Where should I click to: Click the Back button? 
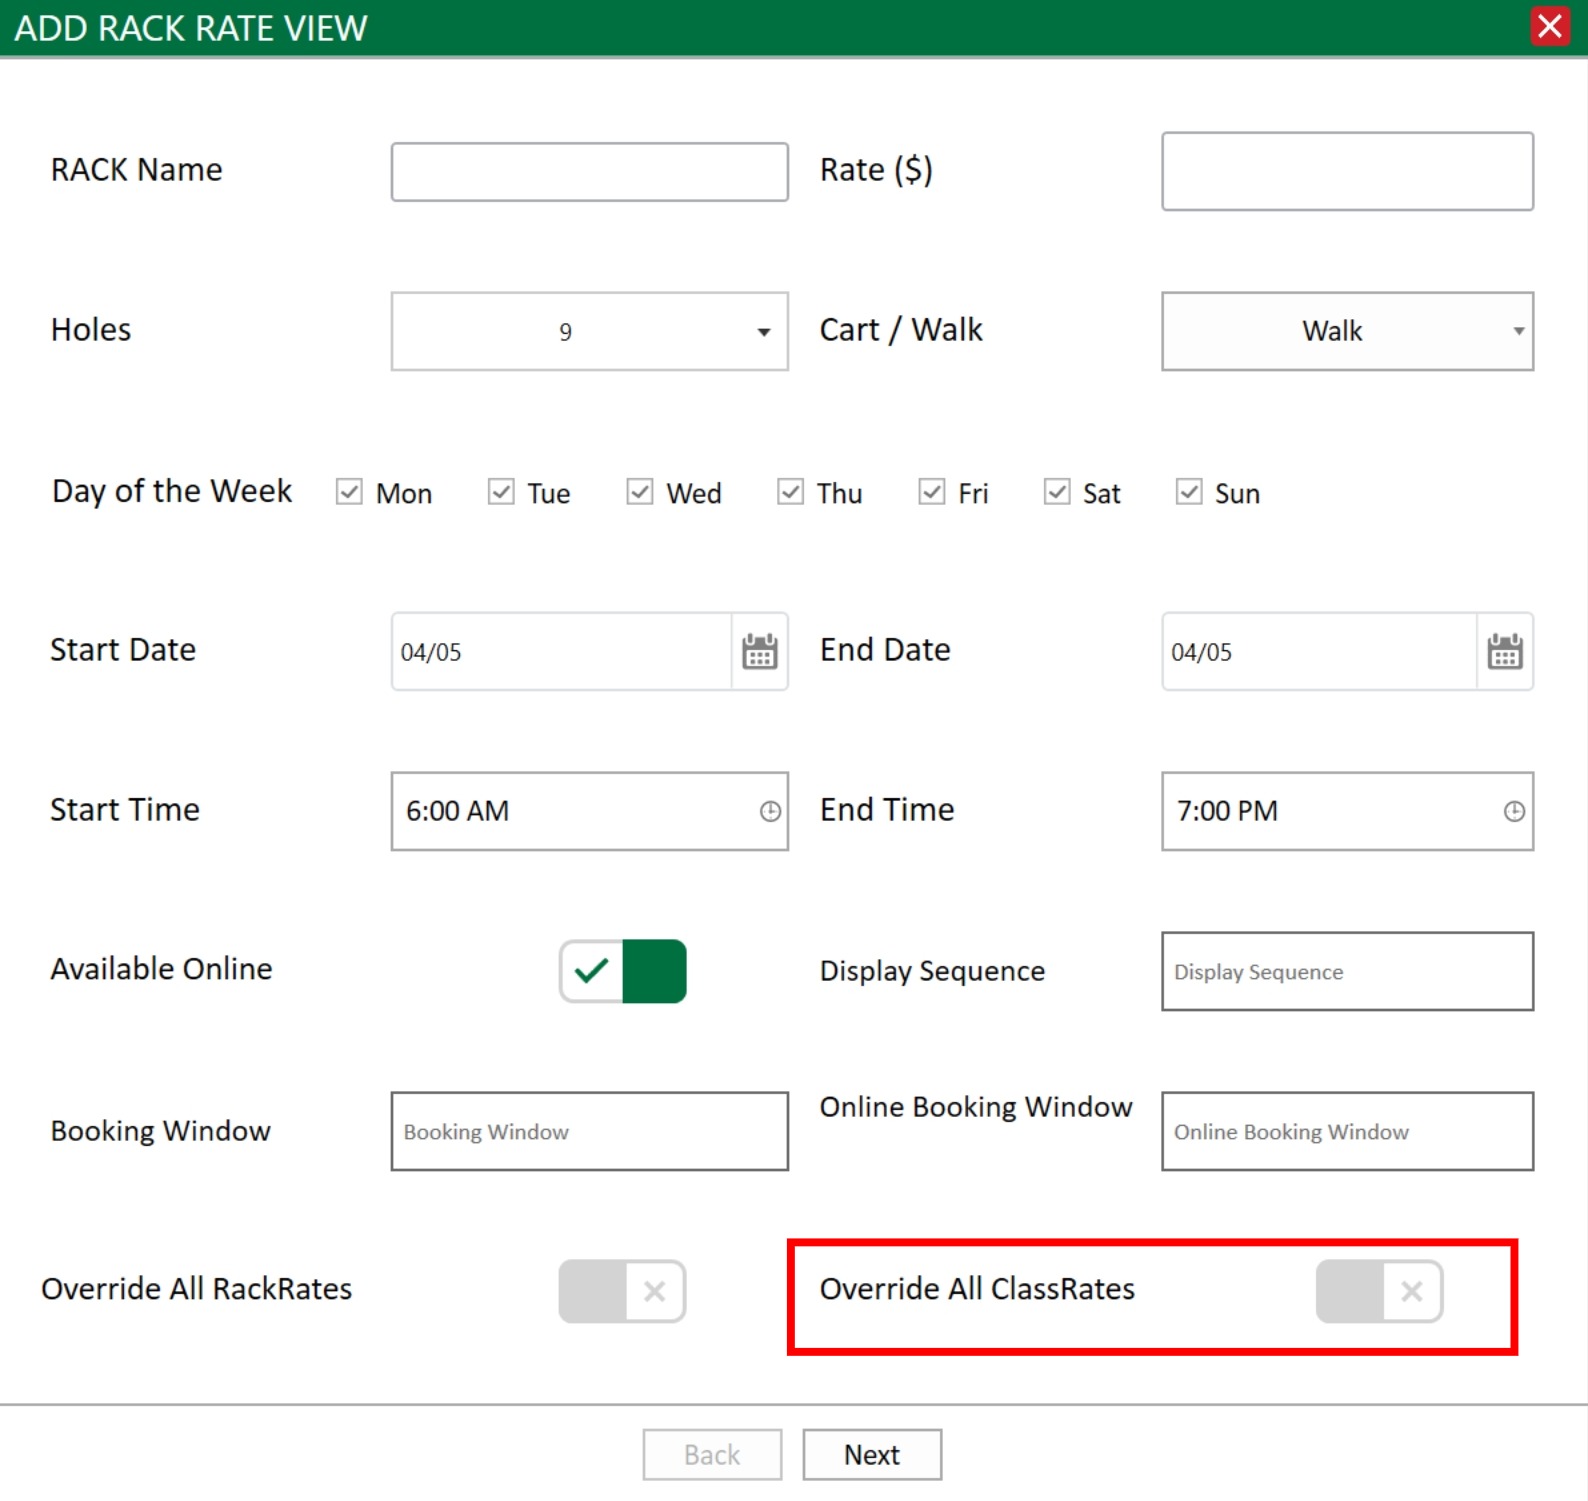(x=712, y=1454)
